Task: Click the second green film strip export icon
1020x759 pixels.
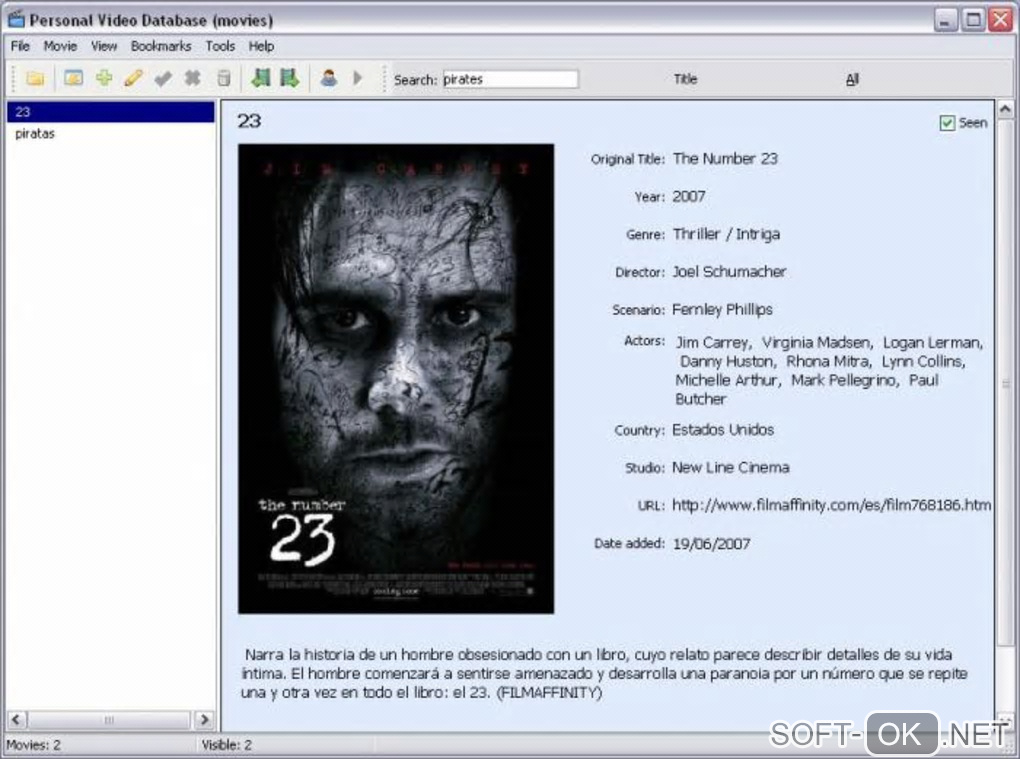Action: coord(289,79)
